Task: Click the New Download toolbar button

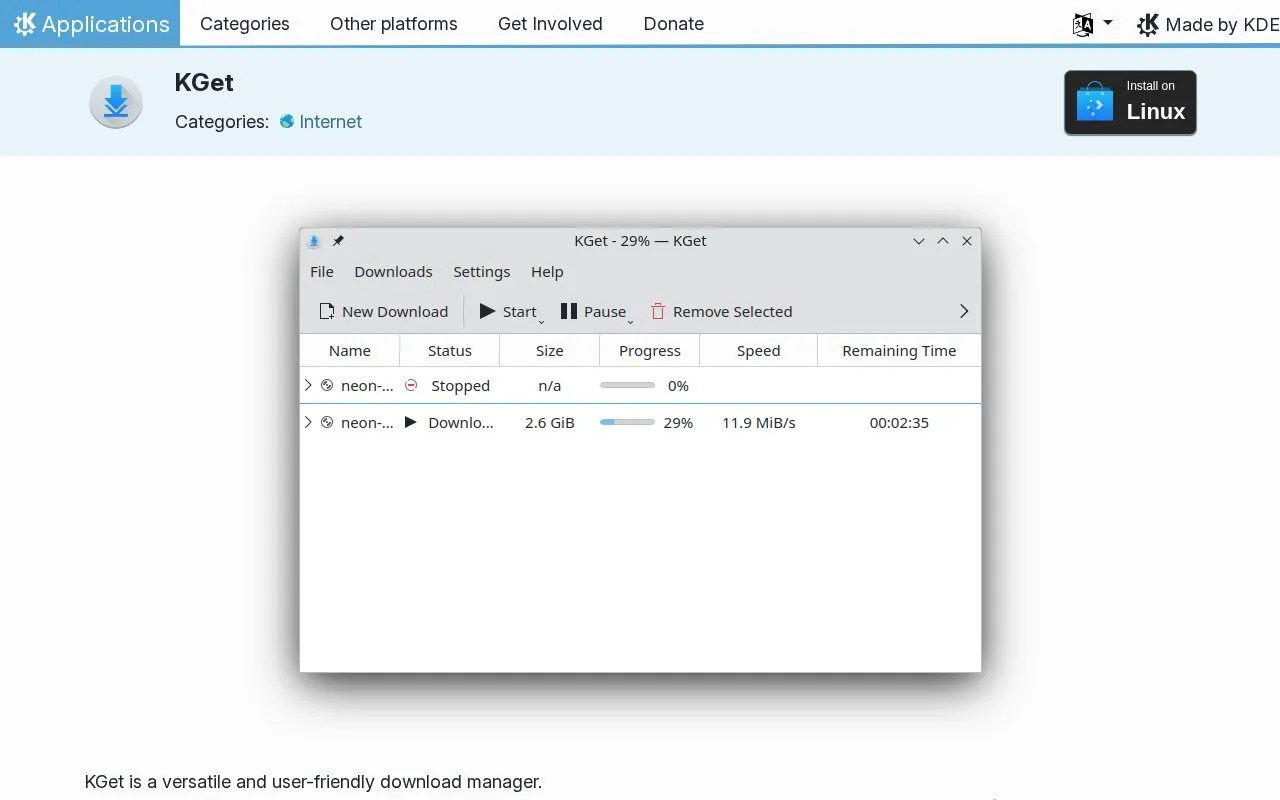Action: coord(383,312)
